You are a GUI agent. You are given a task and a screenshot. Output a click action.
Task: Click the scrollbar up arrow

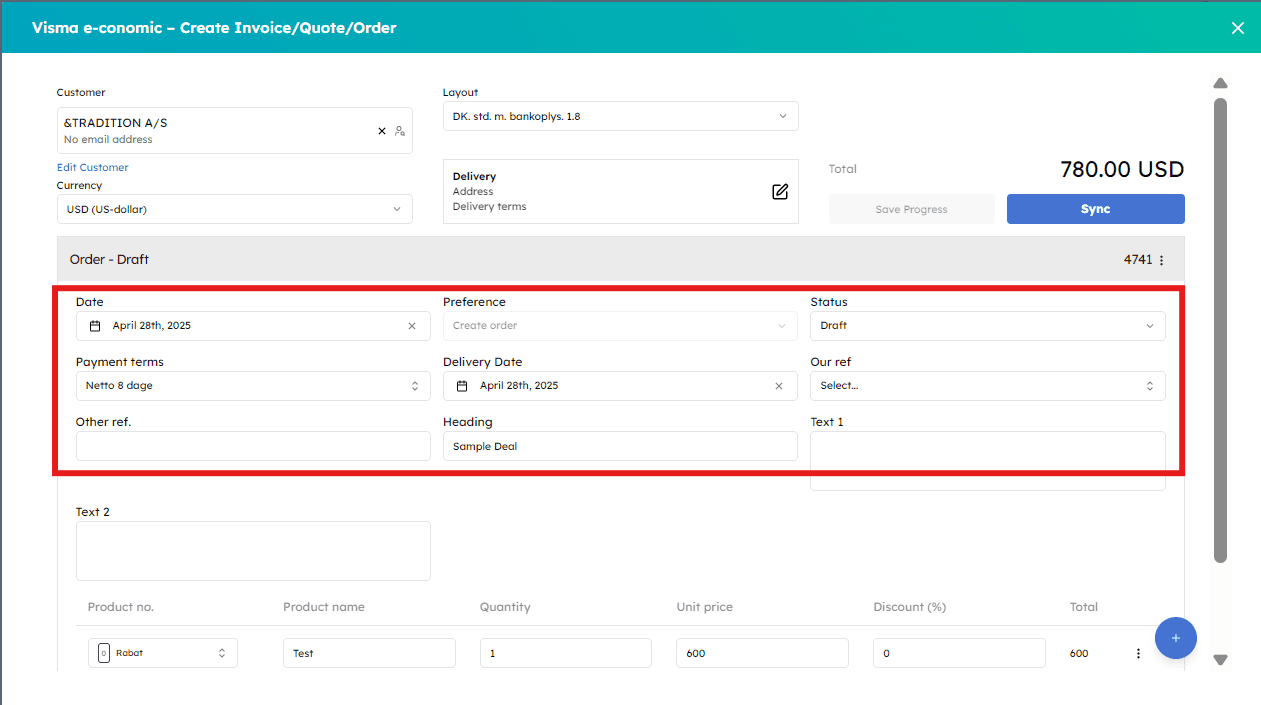click(x=1220, y=83)
